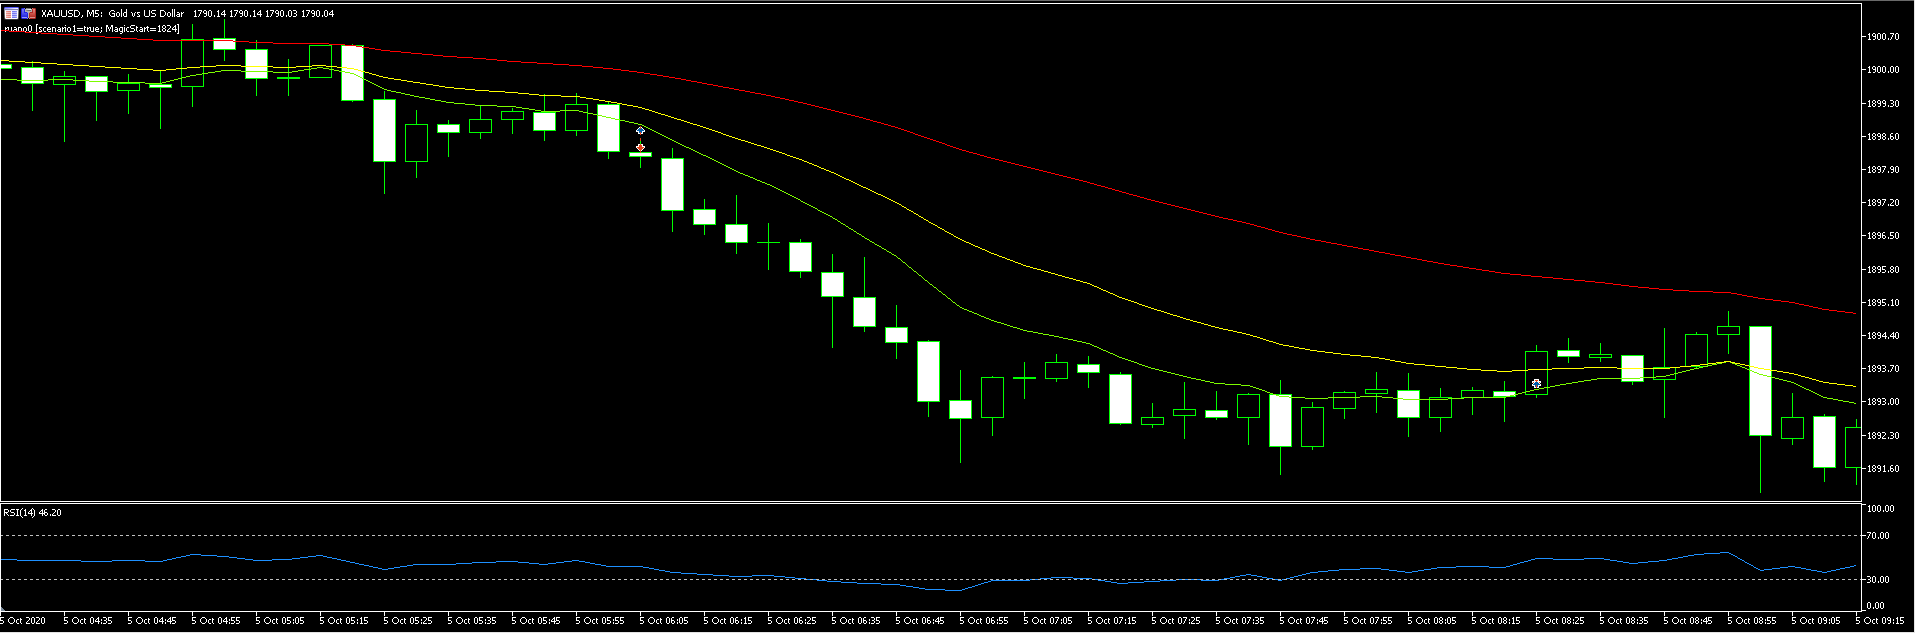Click the 5 Oct 2020 date label
The width and height of the screenshot is (1916, 633).
tap(24, 621)
